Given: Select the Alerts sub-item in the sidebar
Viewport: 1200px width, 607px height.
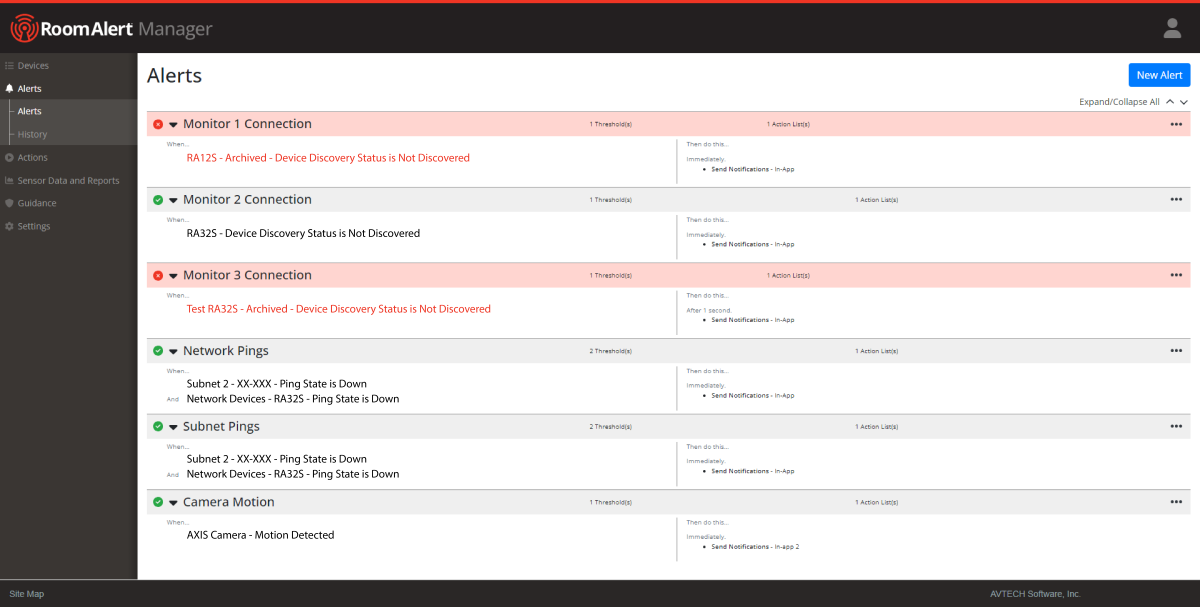Looking at the screenshot, I should [28, 110].
